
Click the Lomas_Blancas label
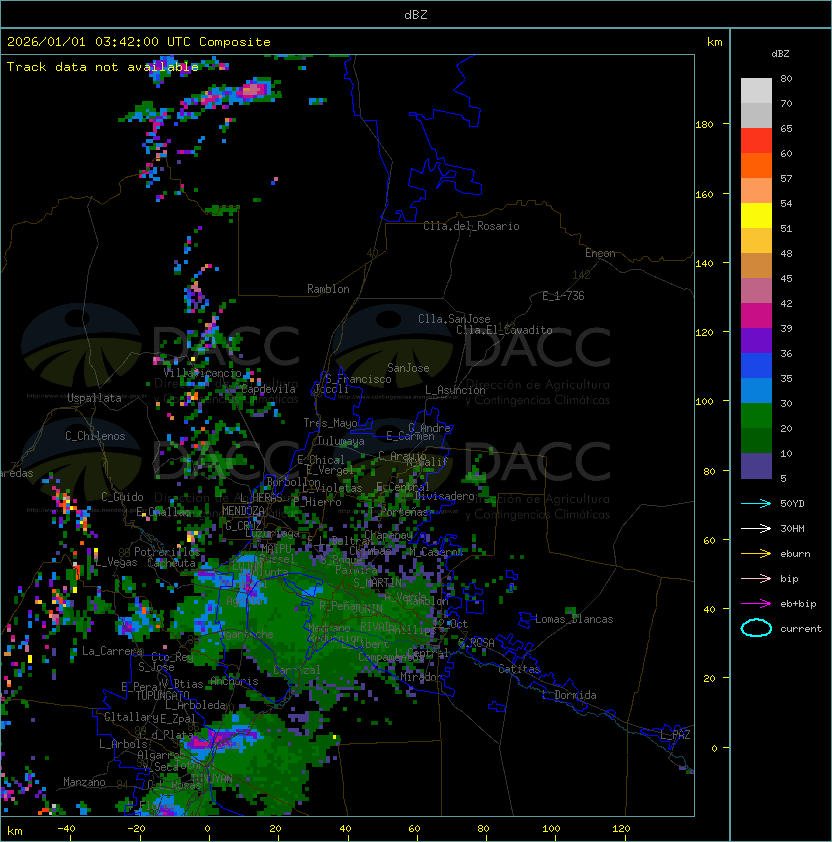click(574, 620)
